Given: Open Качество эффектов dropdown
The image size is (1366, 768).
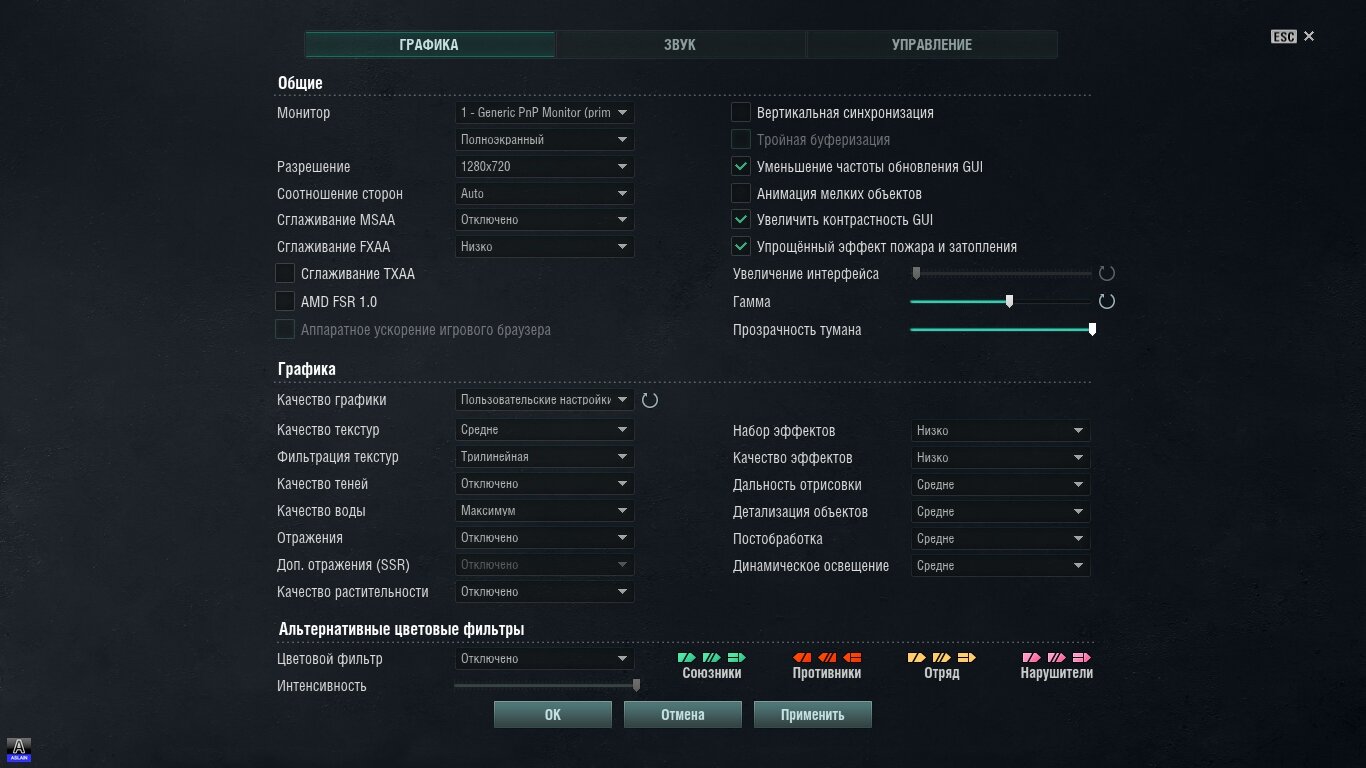Looking at the screenshot, I should click(x=1001, y=458).
